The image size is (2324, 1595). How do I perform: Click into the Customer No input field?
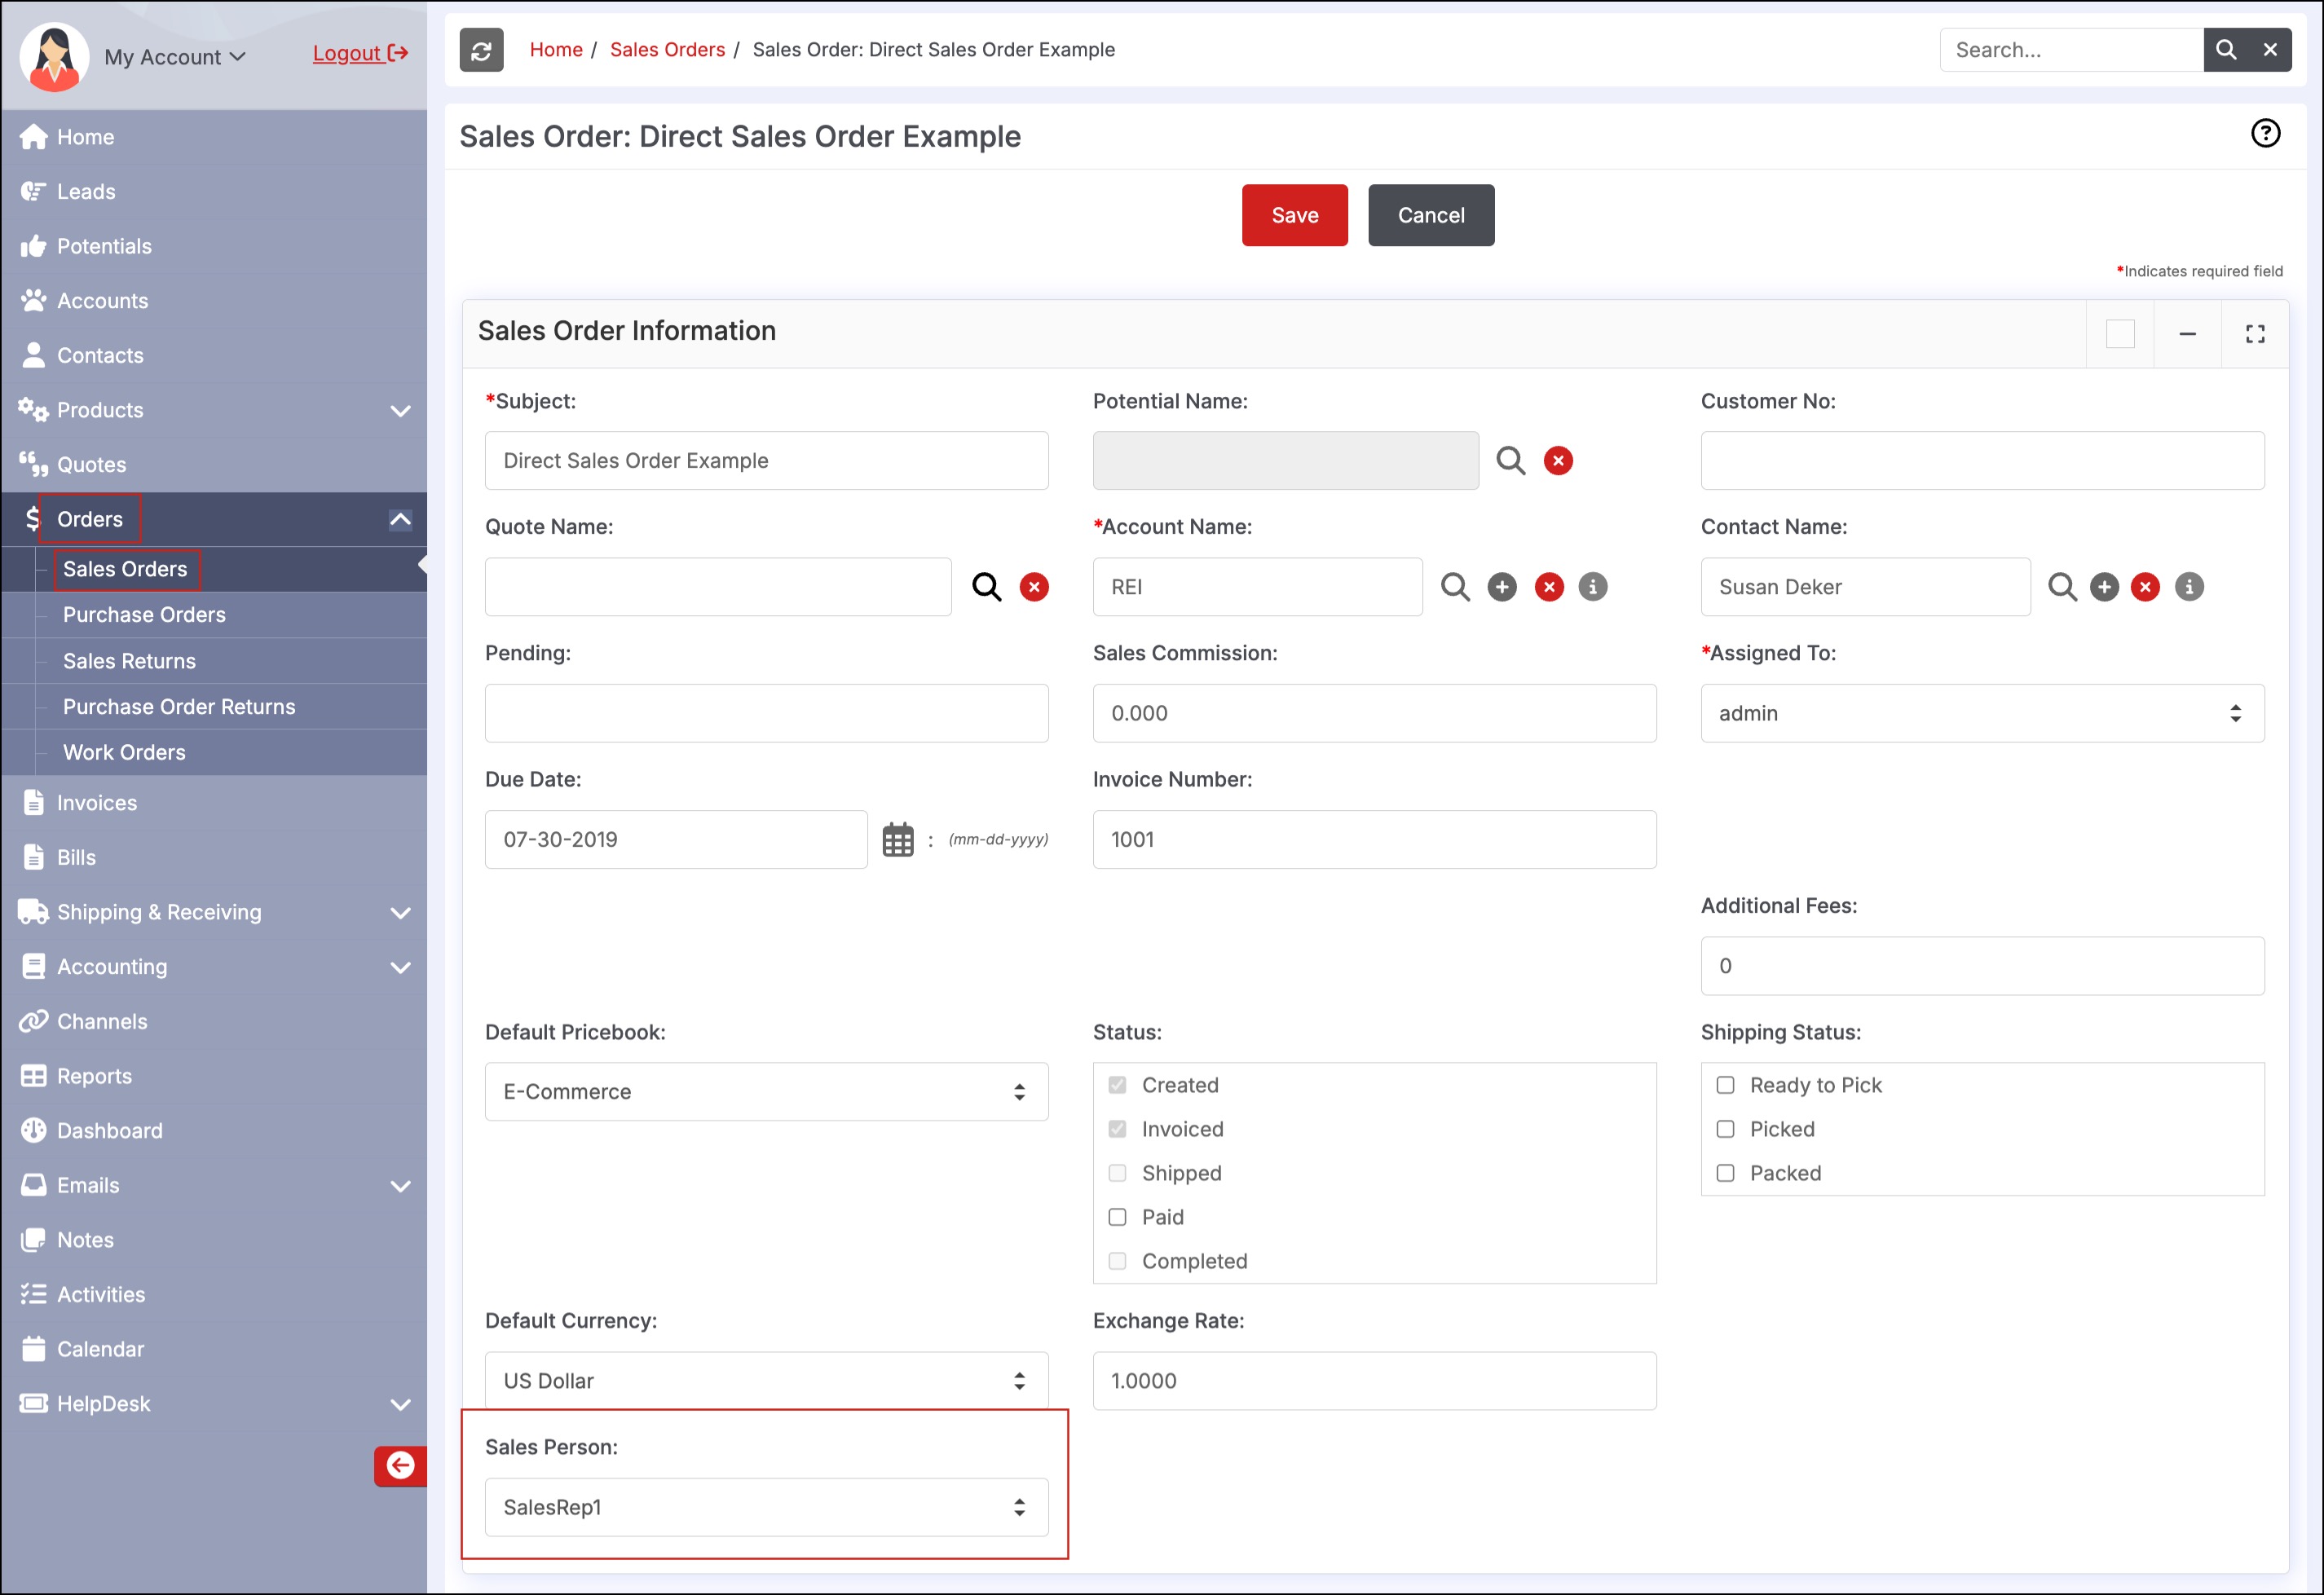pos(1981,461)
